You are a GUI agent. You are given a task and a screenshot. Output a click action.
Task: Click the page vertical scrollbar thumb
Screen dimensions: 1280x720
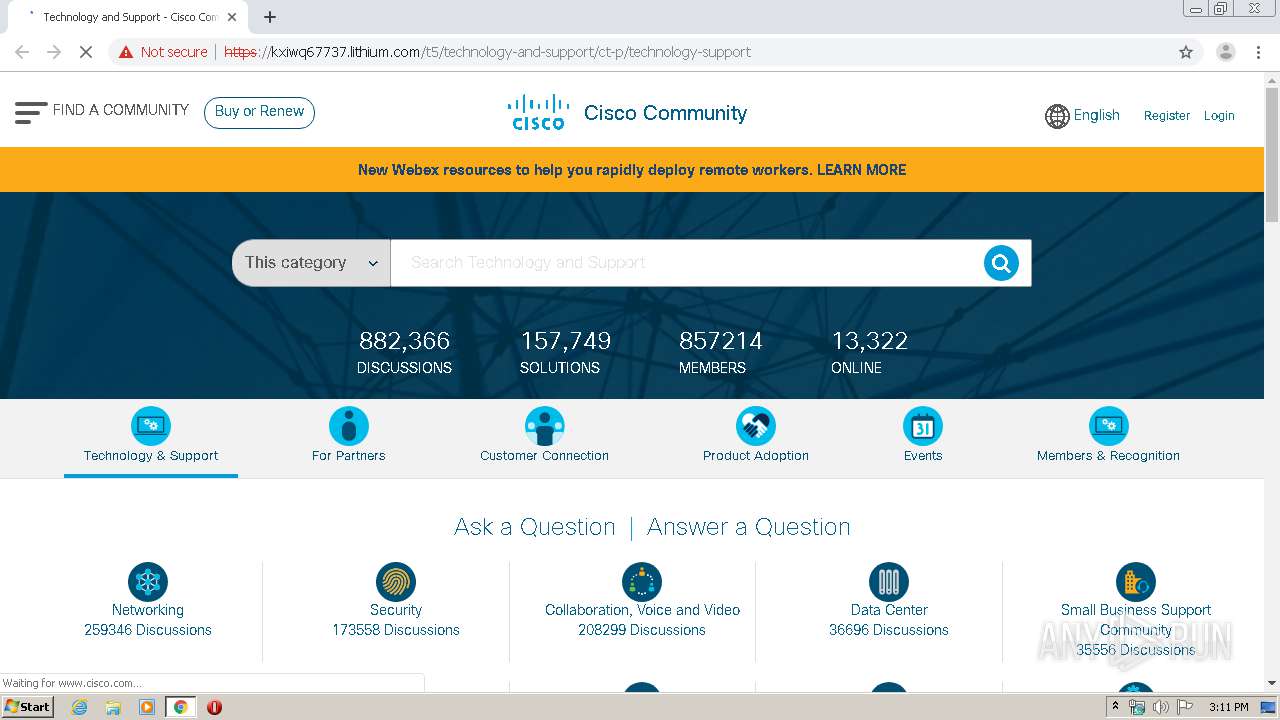[1272, 155]
